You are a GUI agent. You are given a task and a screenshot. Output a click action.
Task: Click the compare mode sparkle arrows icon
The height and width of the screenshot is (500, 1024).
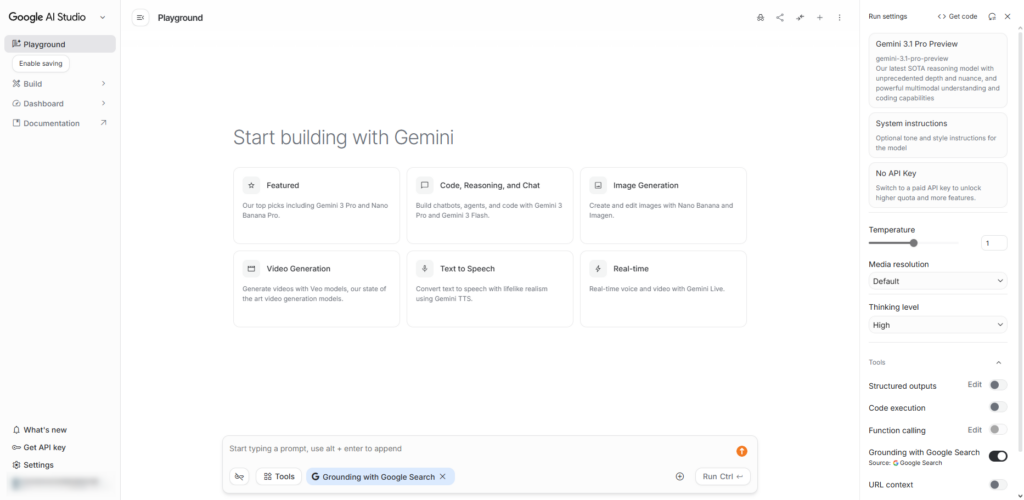click(x=800, y=18)
